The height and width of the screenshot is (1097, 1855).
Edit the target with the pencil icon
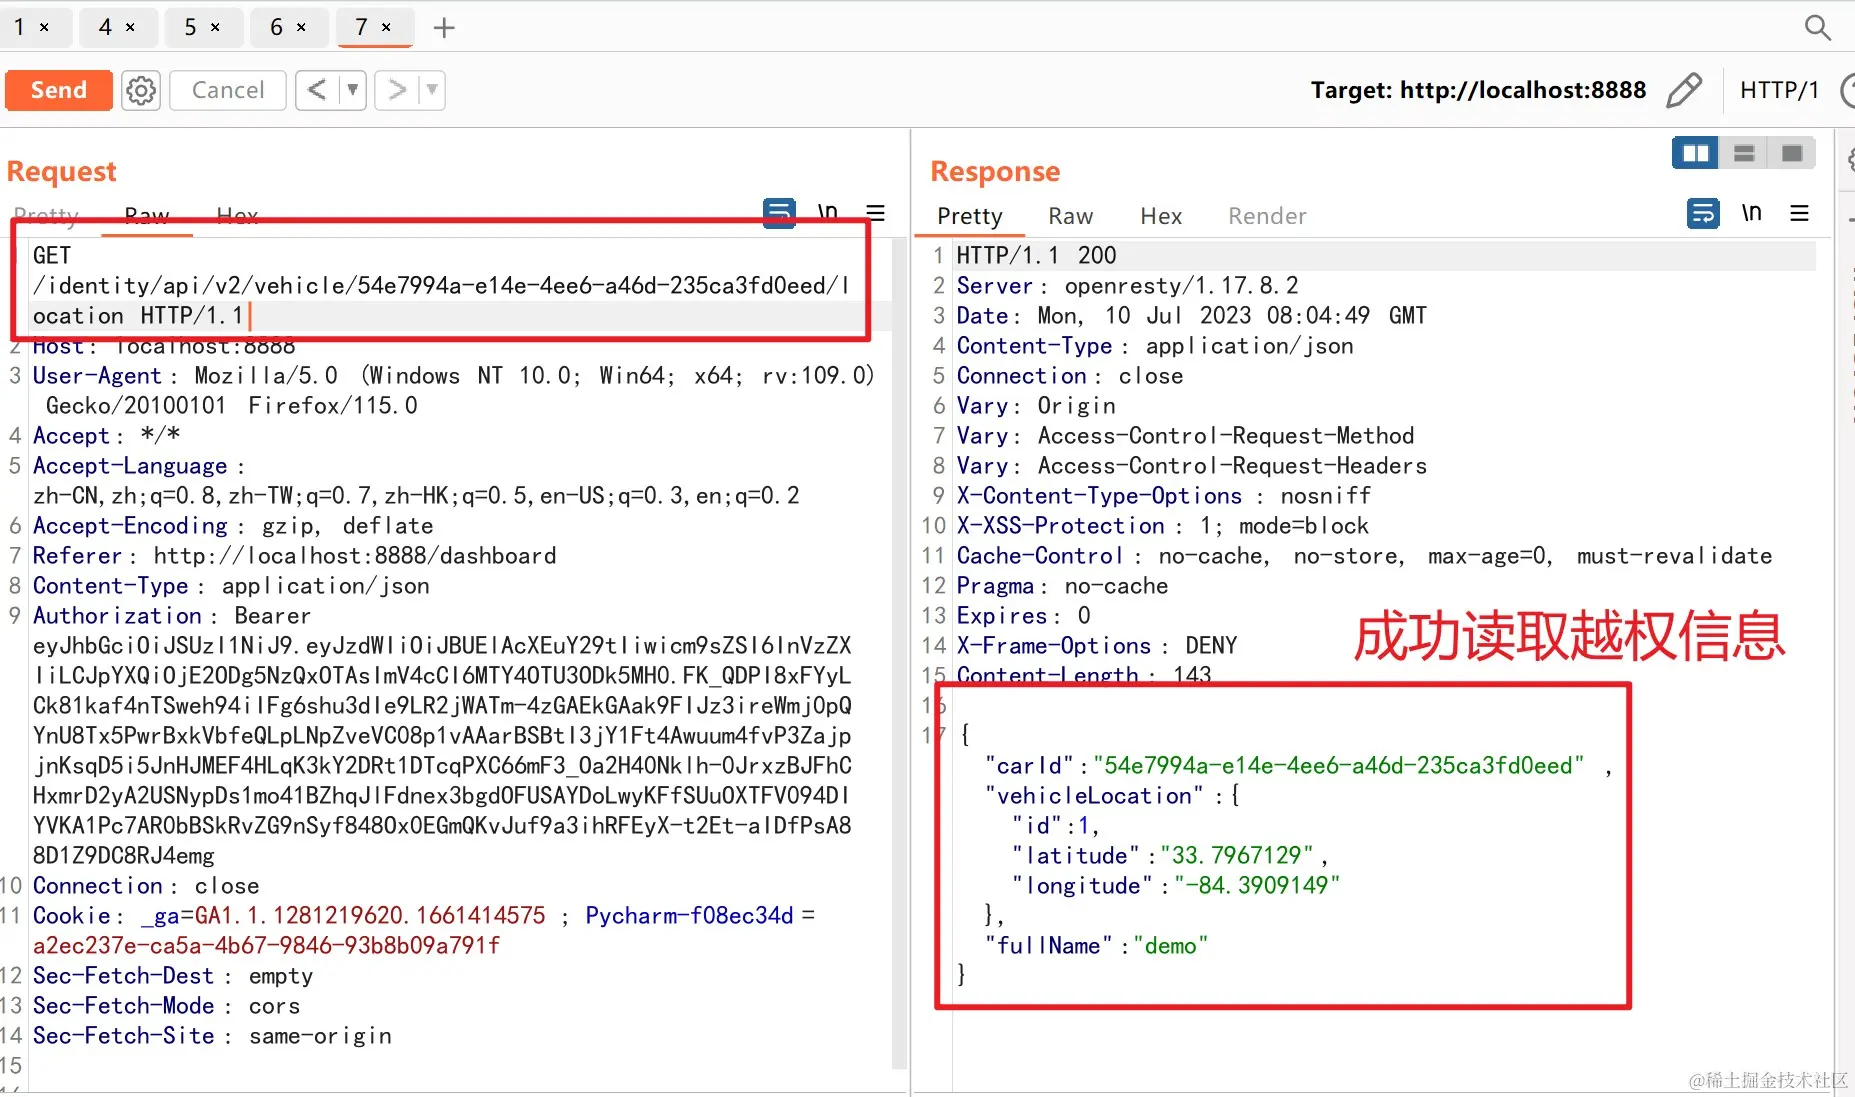click(x=1684, y=90)
